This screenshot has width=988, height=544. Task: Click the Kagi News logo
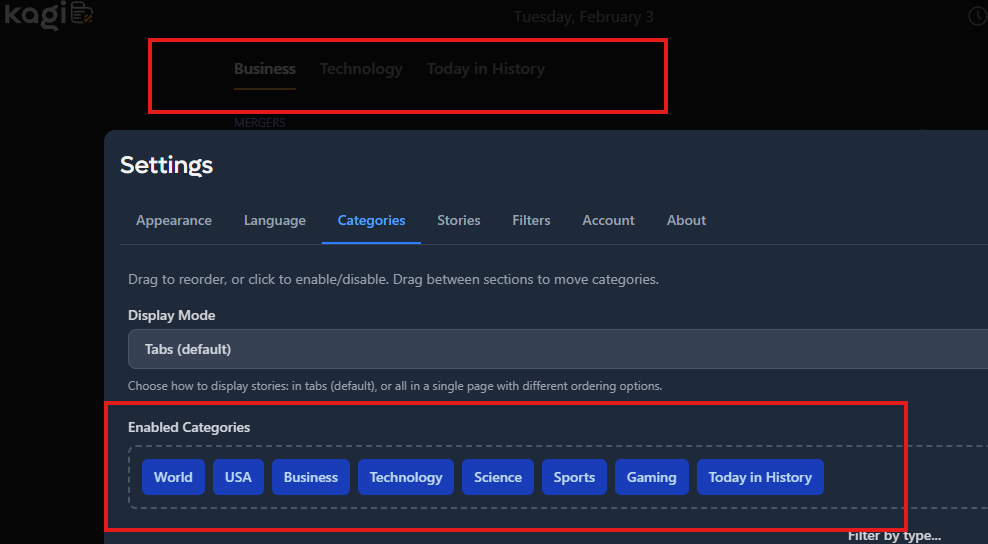[x=48, y=16]
